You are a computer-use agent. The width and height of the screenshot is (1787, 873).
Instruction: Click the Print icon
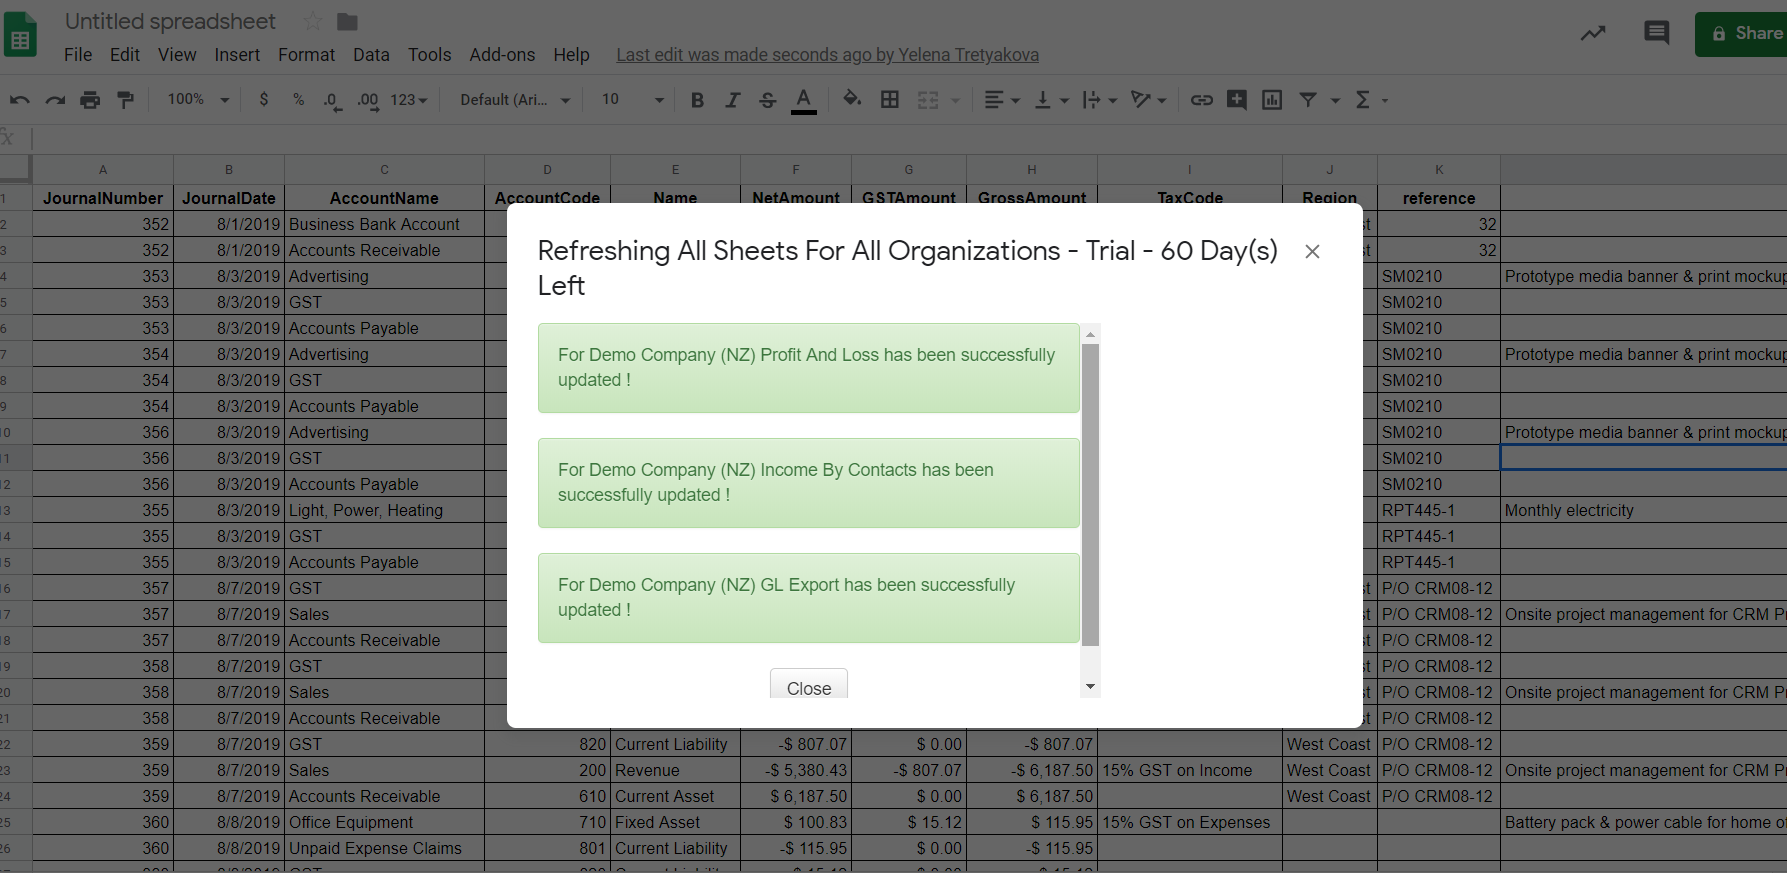tap(90, 99)
